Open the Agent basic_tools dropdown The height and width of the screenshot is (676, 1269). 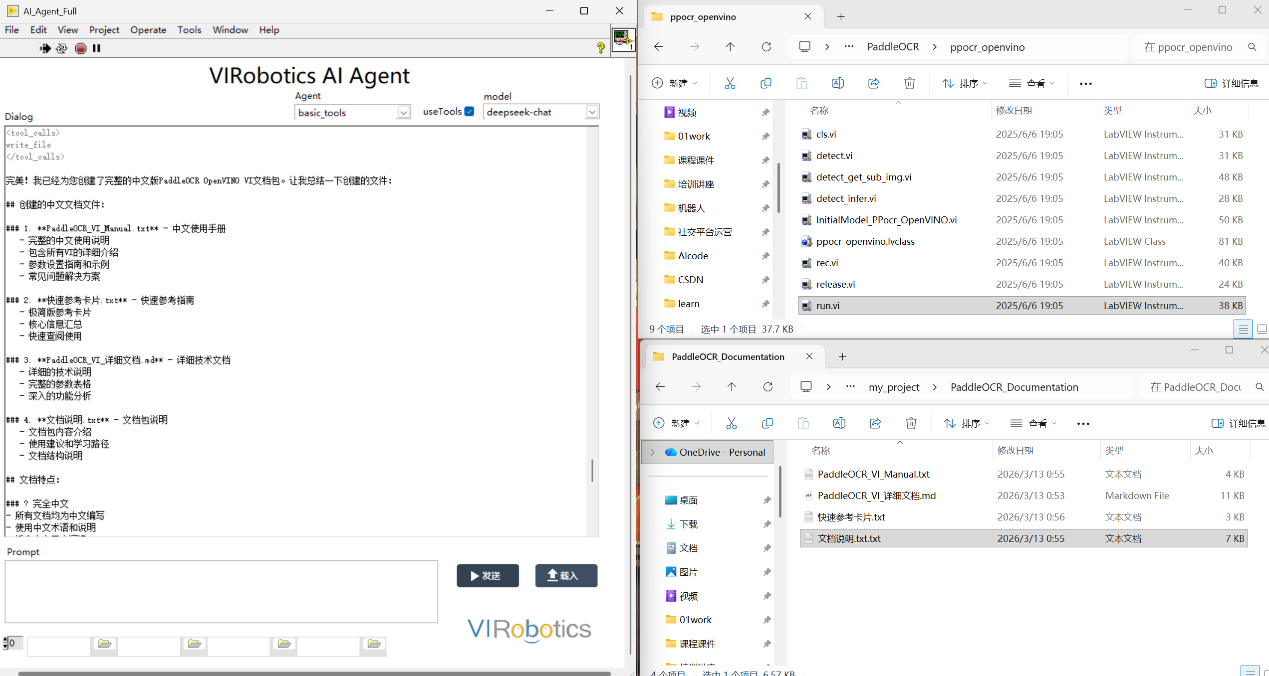[x=404, y=113]
